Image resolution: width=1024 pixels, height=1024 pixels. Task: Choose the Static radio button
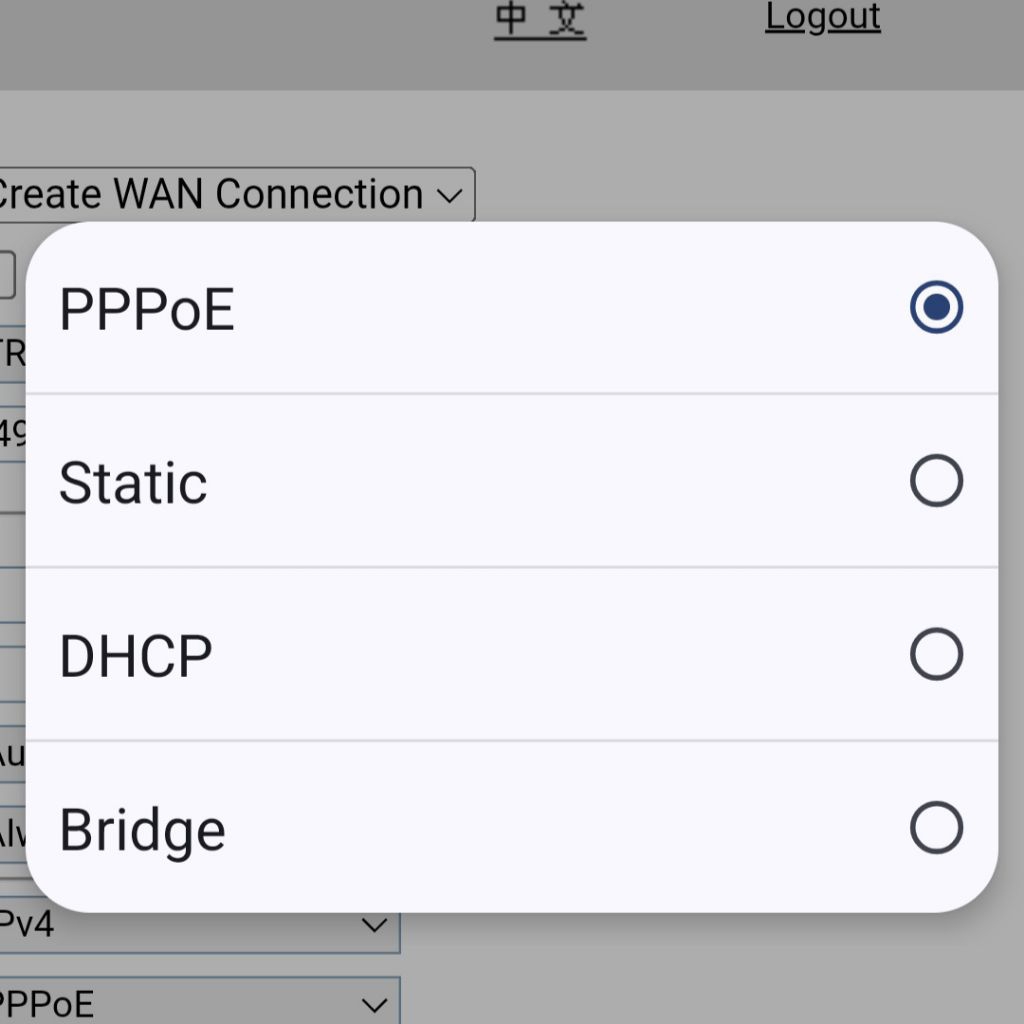[936, 481]
